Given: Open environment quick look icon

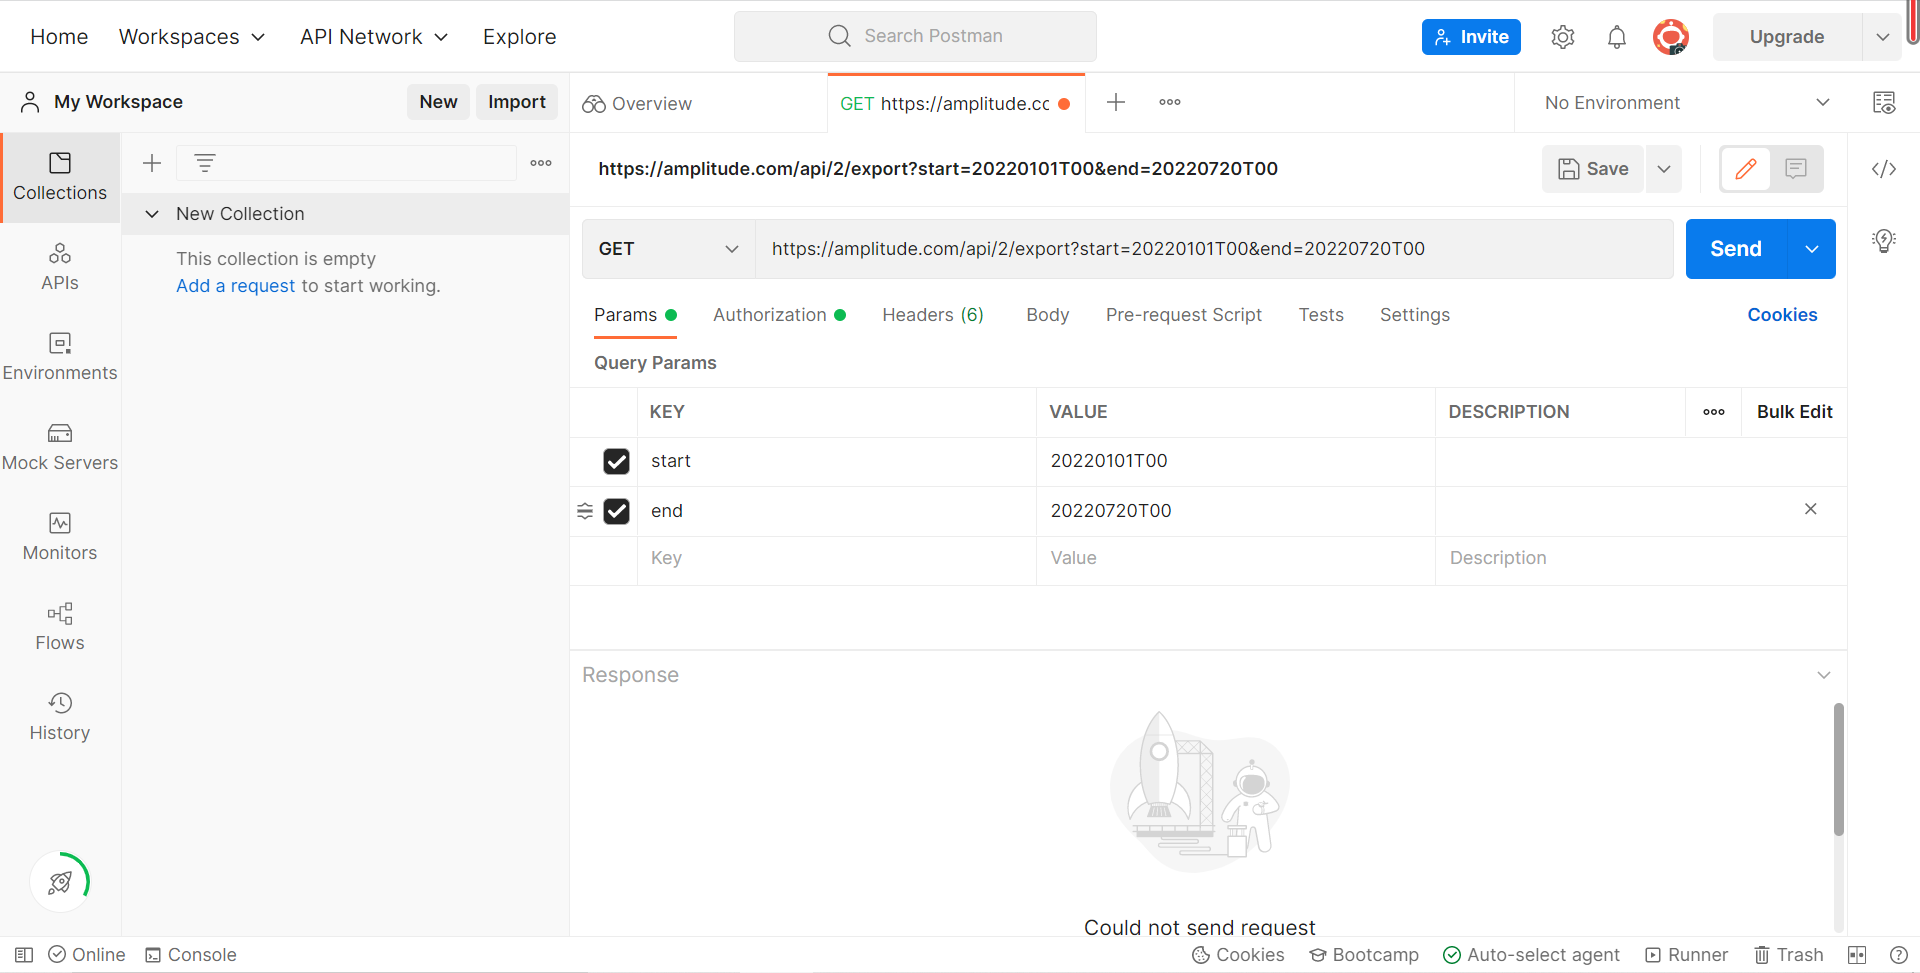Looking at the screenshot, I should pyautogui.click(x=1884, y=102).
